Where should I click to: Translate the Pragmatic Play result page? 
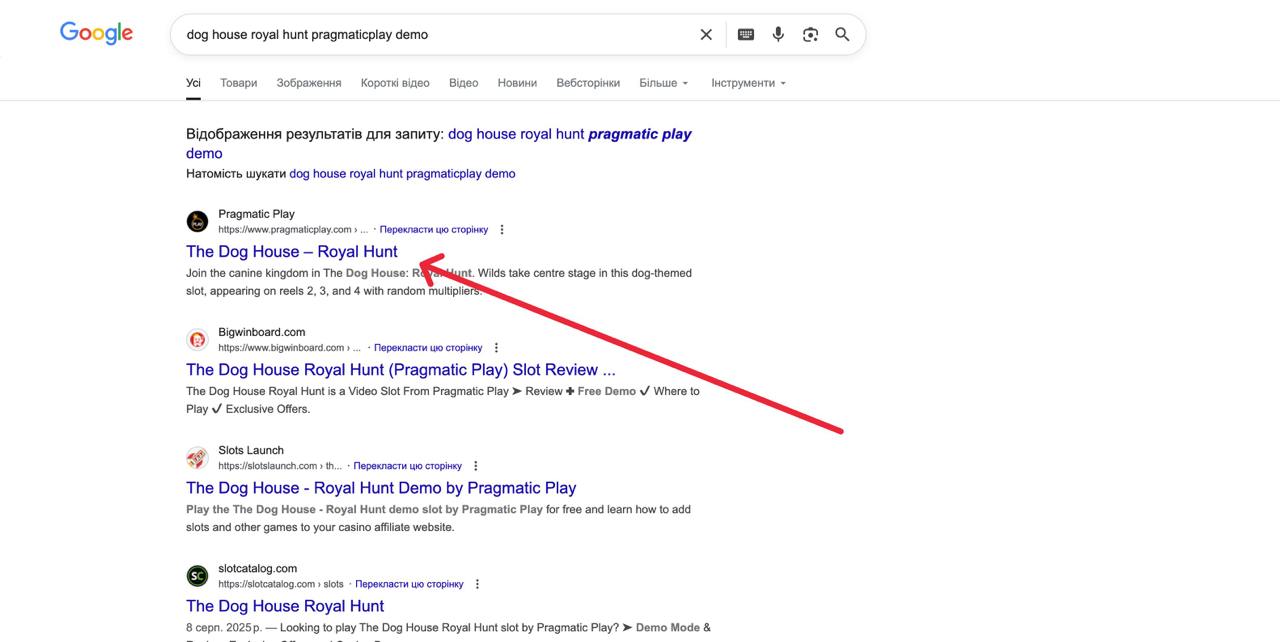tap(434, 230)
